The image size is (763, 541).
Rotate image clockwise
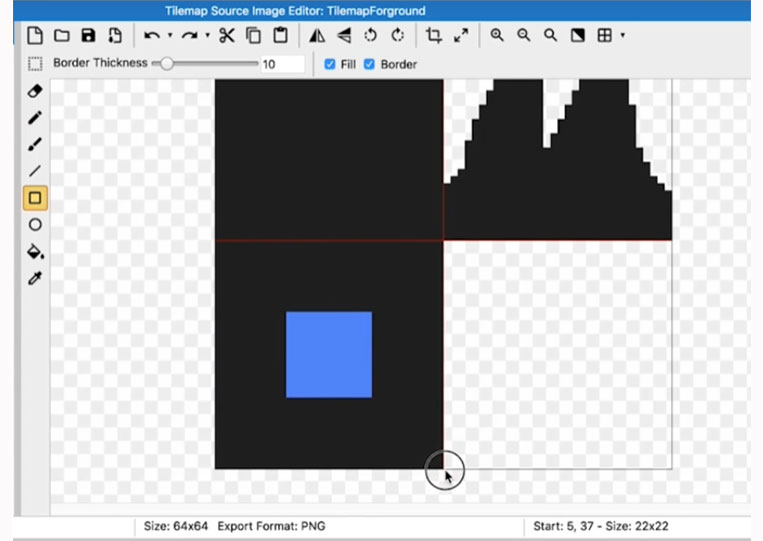point(398,36)
